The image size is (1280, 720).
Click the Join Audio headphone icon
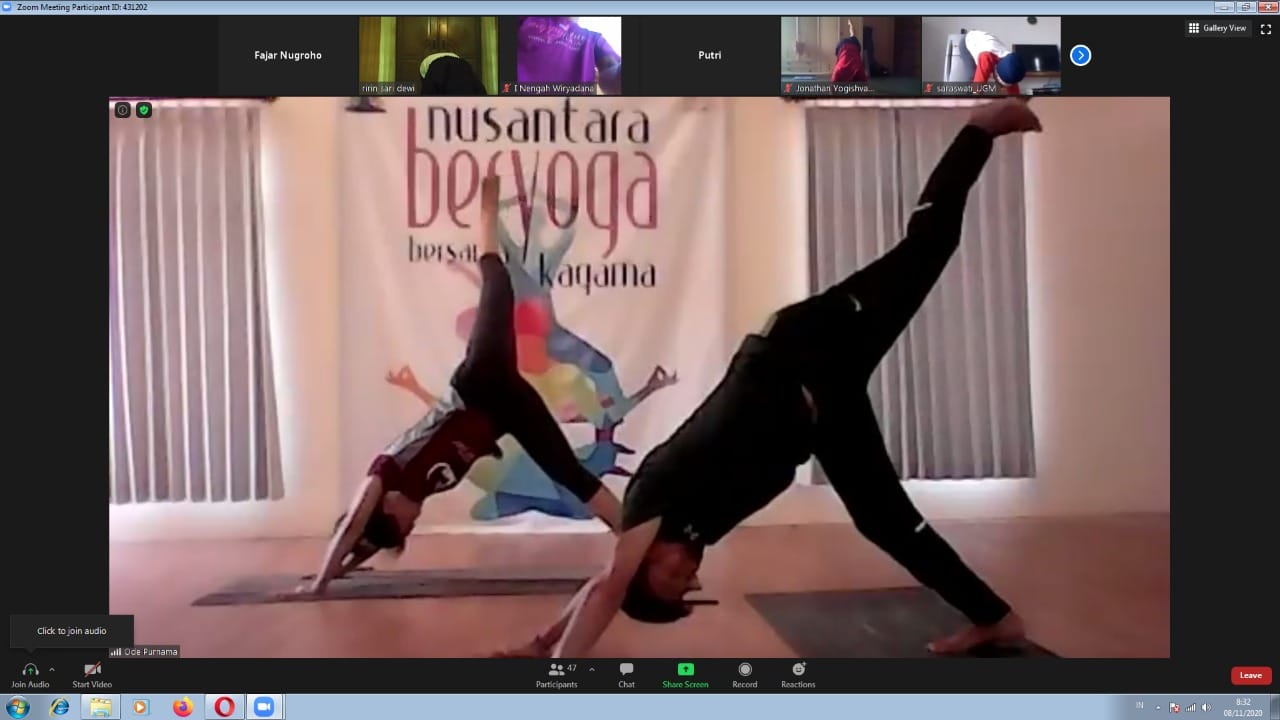pyautogui.click(x=29, y=670)
